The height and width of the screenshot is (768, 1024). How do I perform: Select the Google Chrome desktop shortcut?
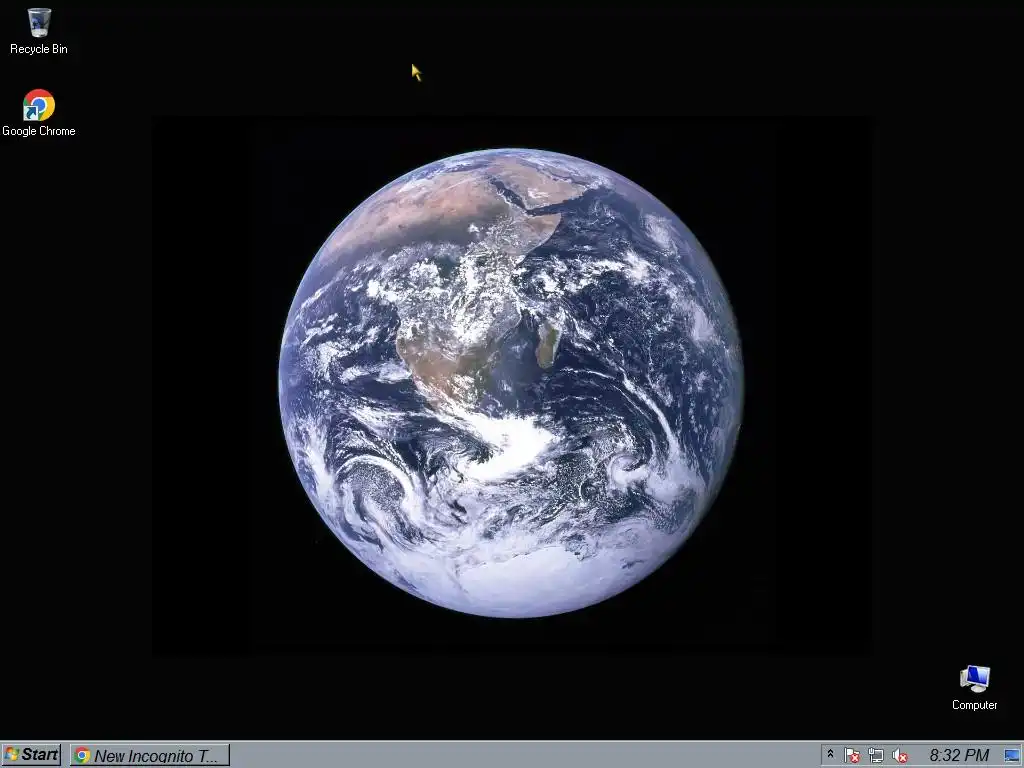[x=39, y=112]
